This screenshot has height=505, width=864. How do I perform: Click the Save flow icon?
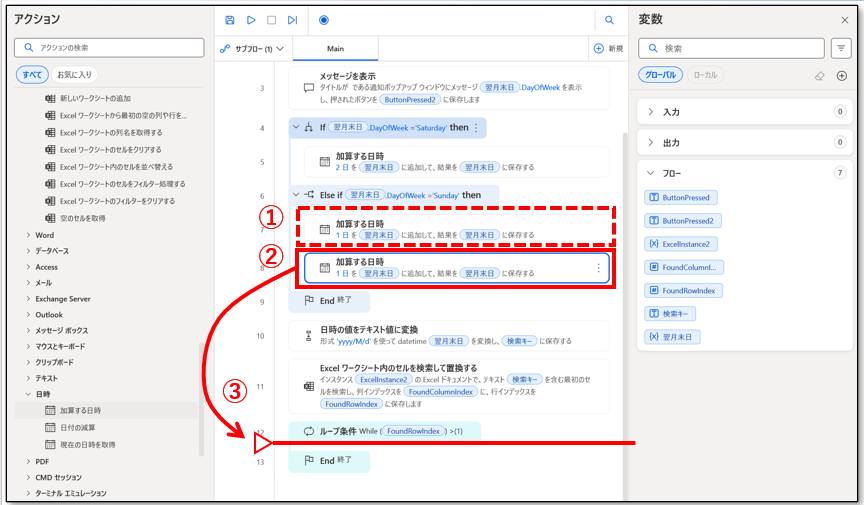(x=230, y=20)
